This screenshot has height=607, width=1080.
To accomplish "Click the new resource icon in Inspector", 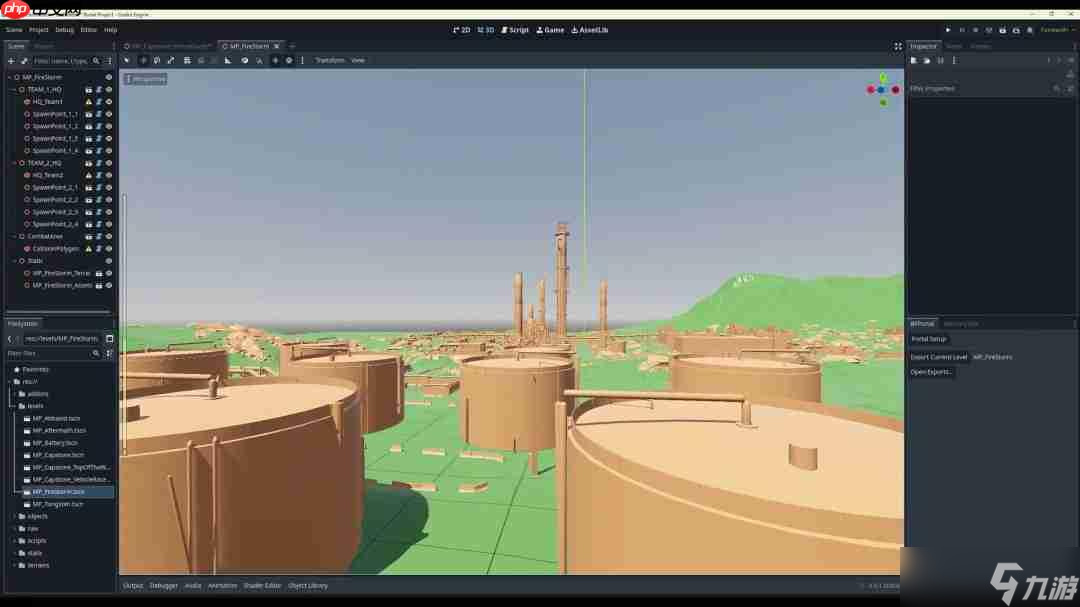I will click(x=914, y=61).
